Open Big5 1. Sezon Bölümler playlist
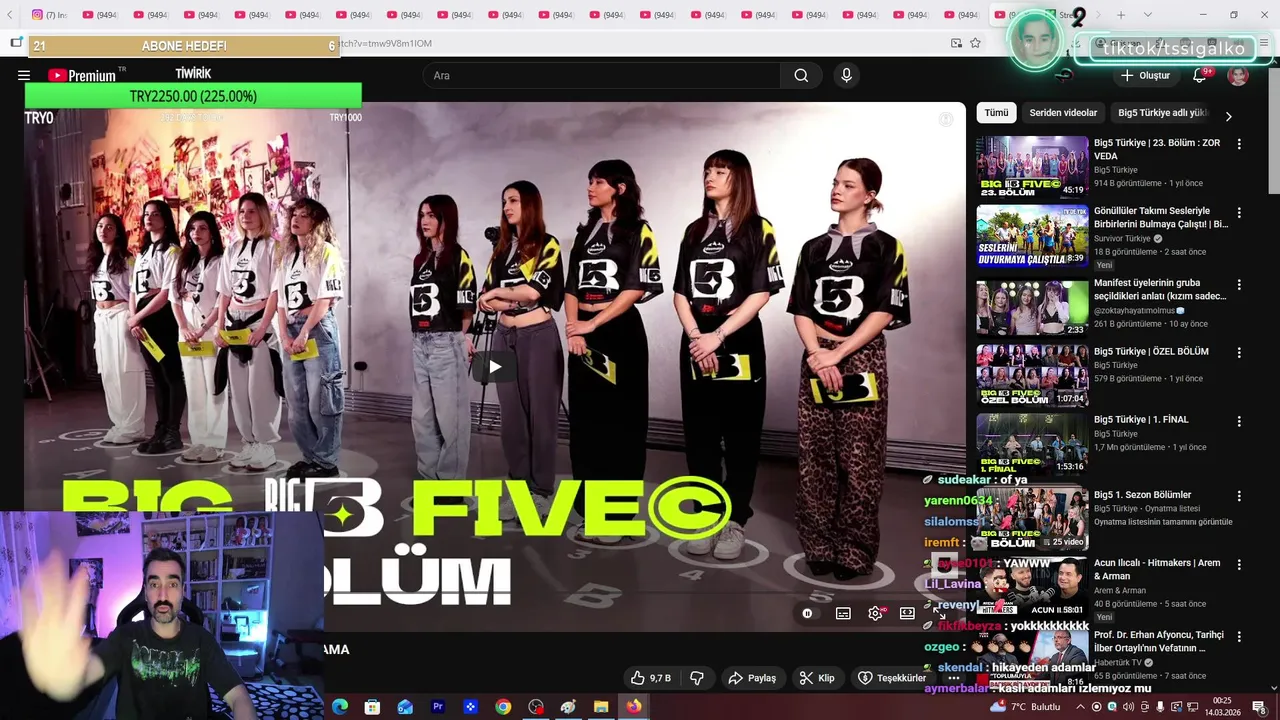The image size is (1280, 720). point(1142,495)
